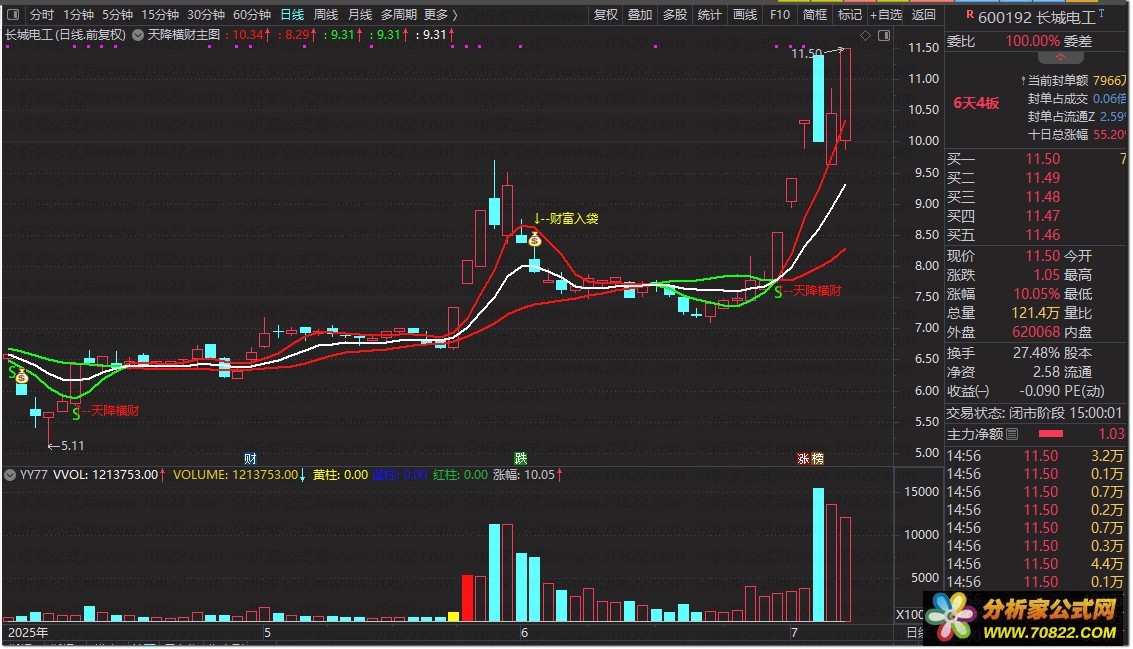Click the 简框 simple frame button
The width and height of the screenshot is (1133, 649).
pyautogui.click(x=815, y=14)
